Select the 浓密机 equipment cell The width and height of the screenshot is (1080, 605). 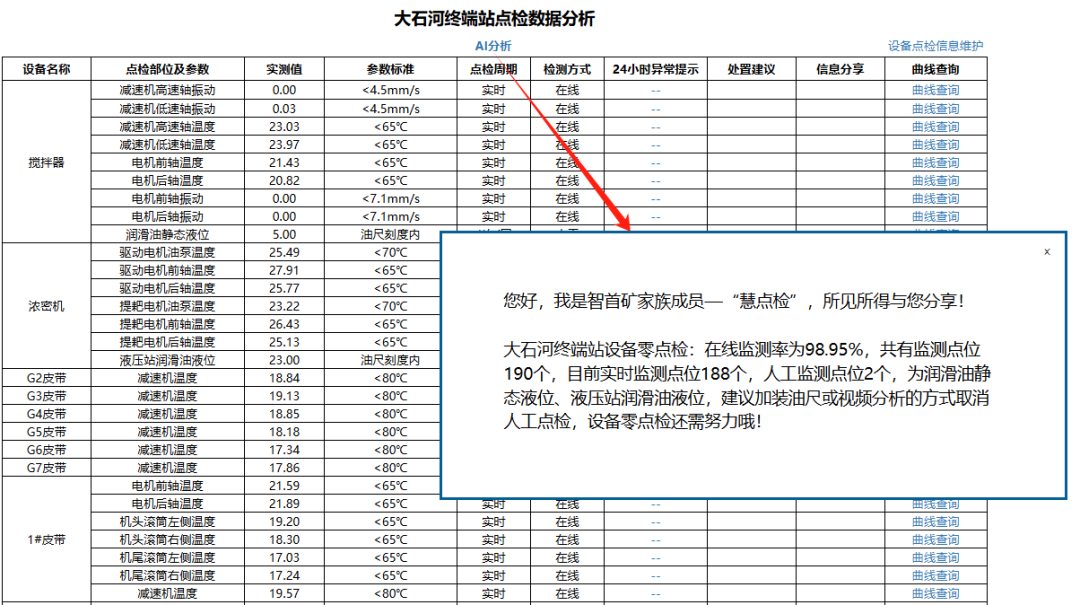tap(46, 306)
